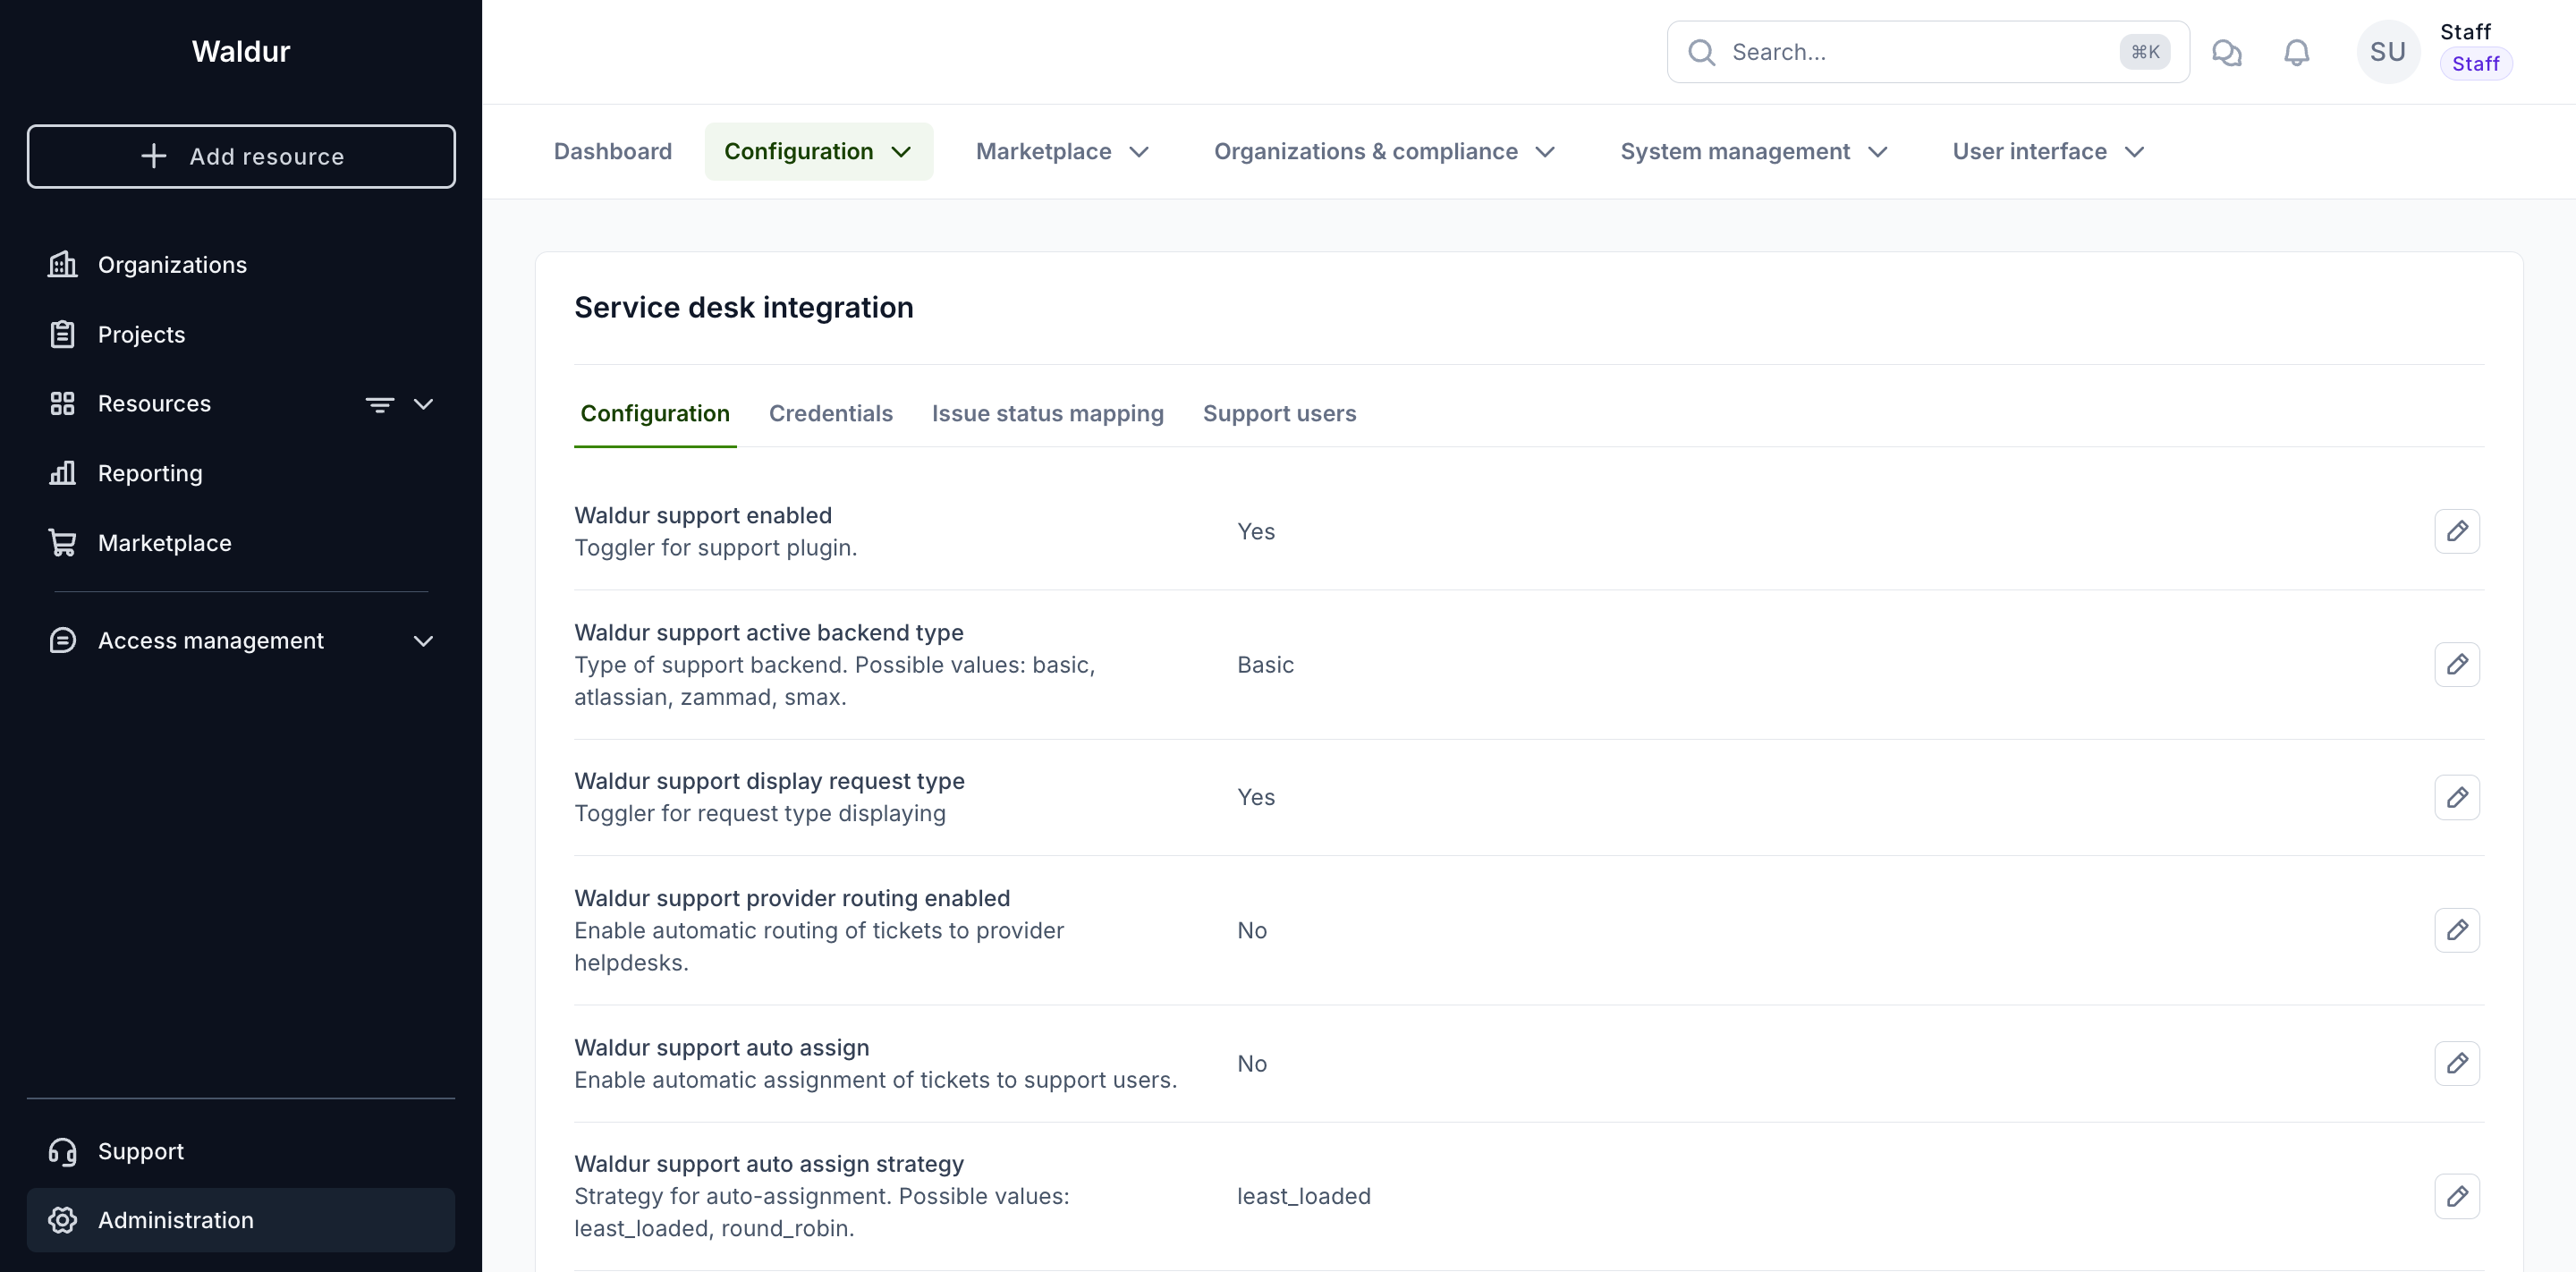Open the chat messages icon
2576x1272 pixels.
pos(2226,52)
